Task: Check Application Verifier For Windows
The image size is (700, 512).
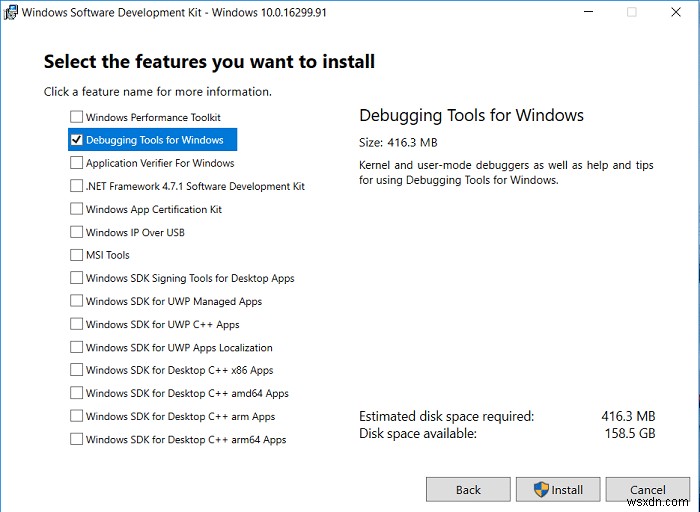Action: tap(77, 163)
